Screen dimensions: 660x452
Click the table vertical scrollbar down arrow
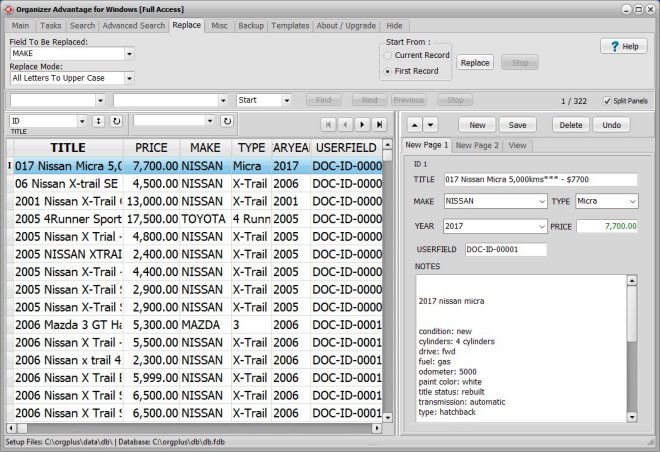(388, 417)
